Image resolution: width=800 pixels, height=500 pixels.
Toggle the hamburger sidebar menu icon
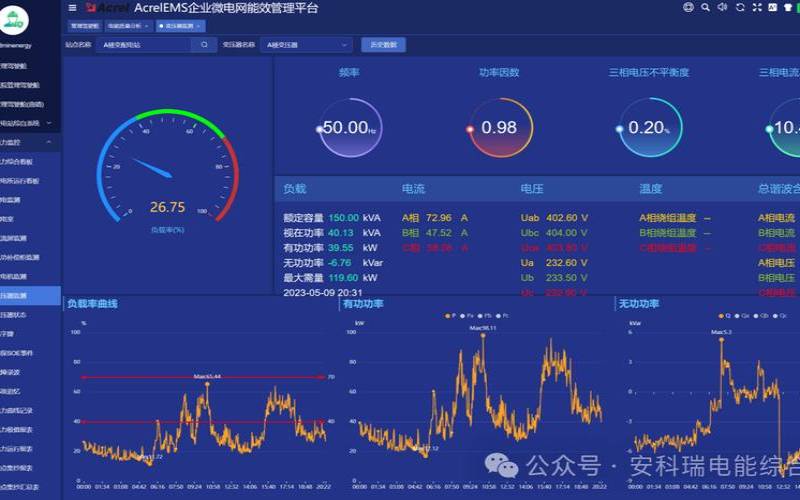point(72,7)
